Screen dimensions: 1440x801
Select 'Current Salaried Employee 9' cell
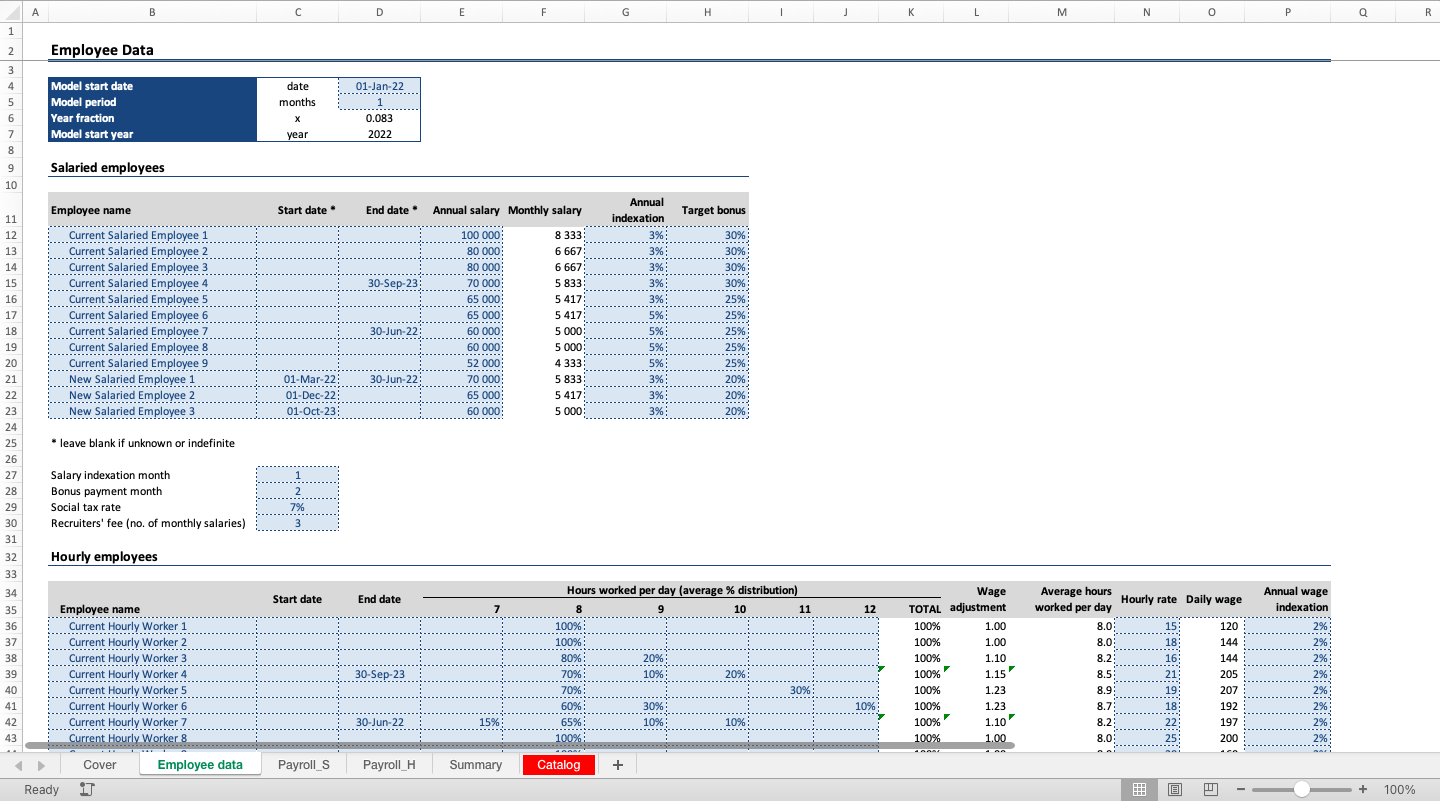(152, 363)
